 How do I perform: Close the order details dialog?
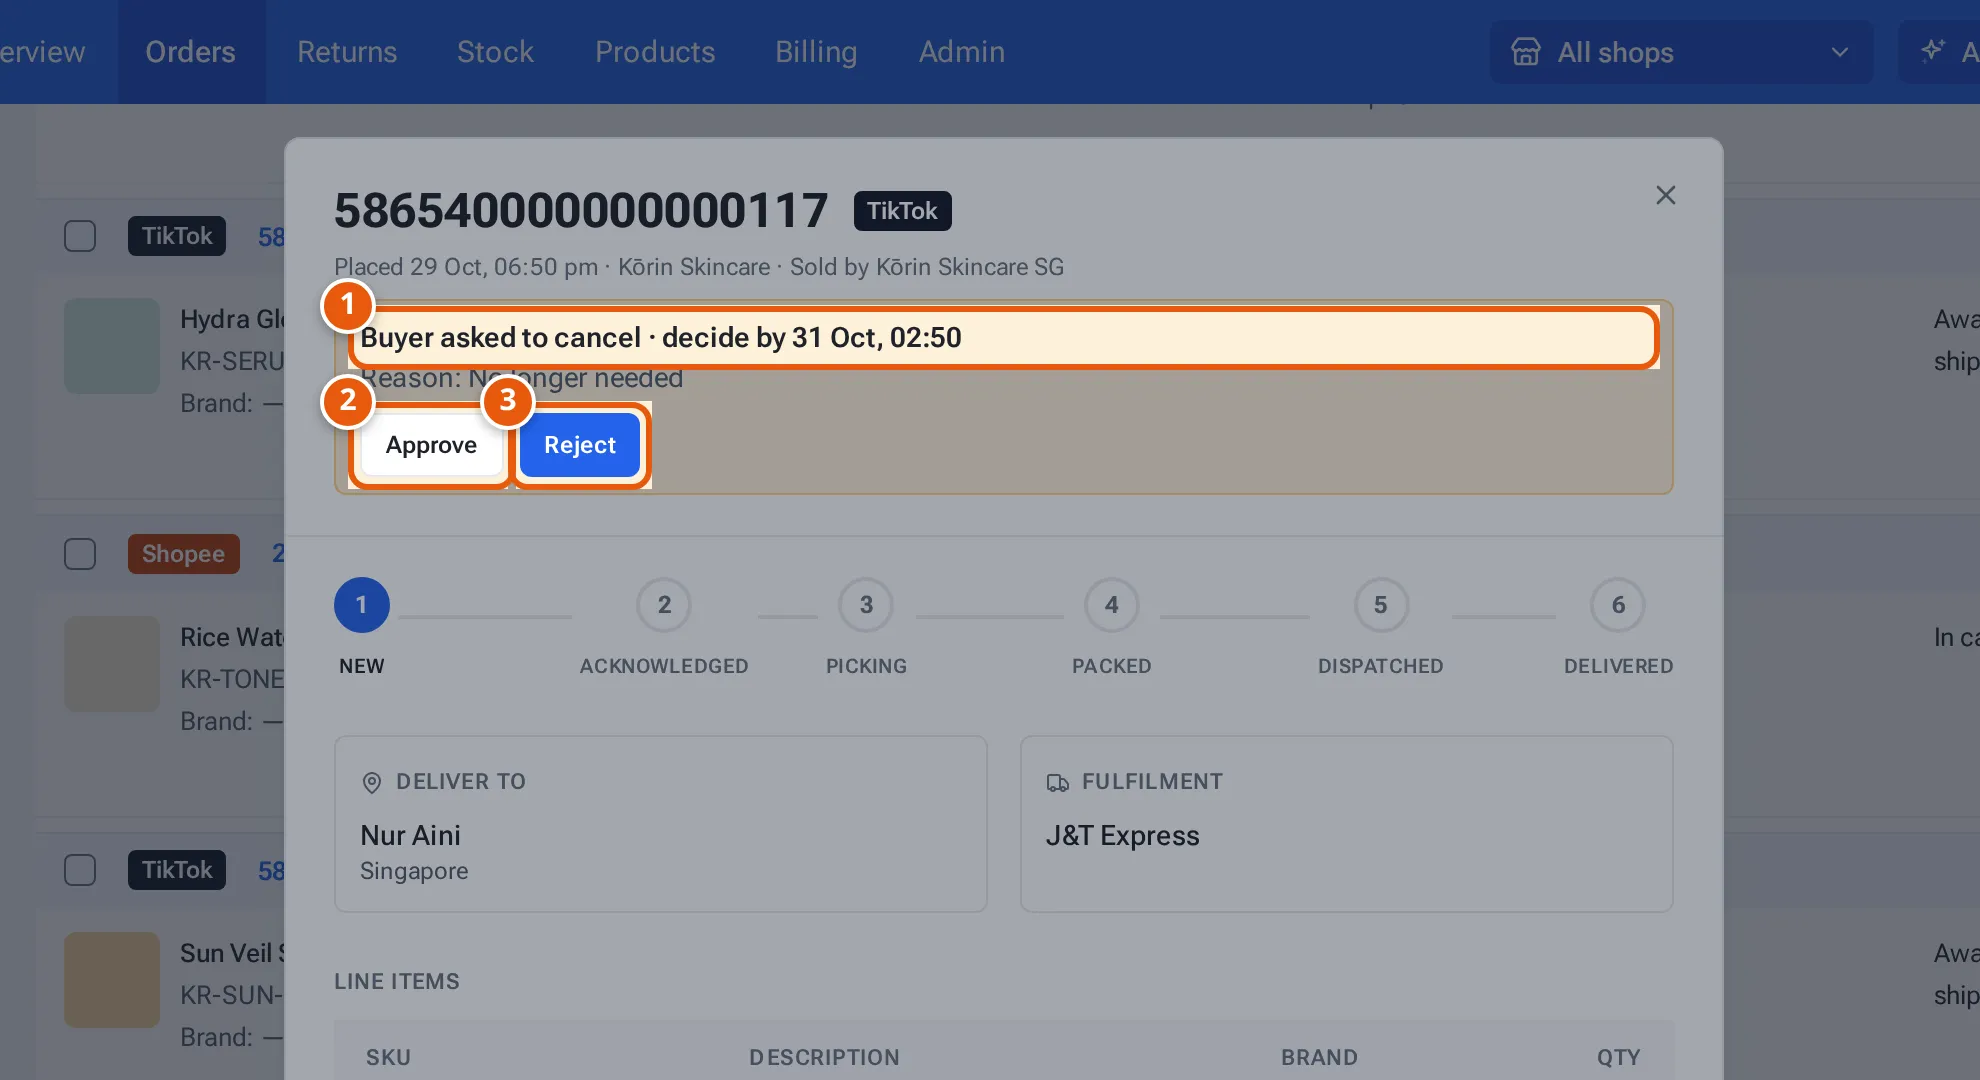1665,195
